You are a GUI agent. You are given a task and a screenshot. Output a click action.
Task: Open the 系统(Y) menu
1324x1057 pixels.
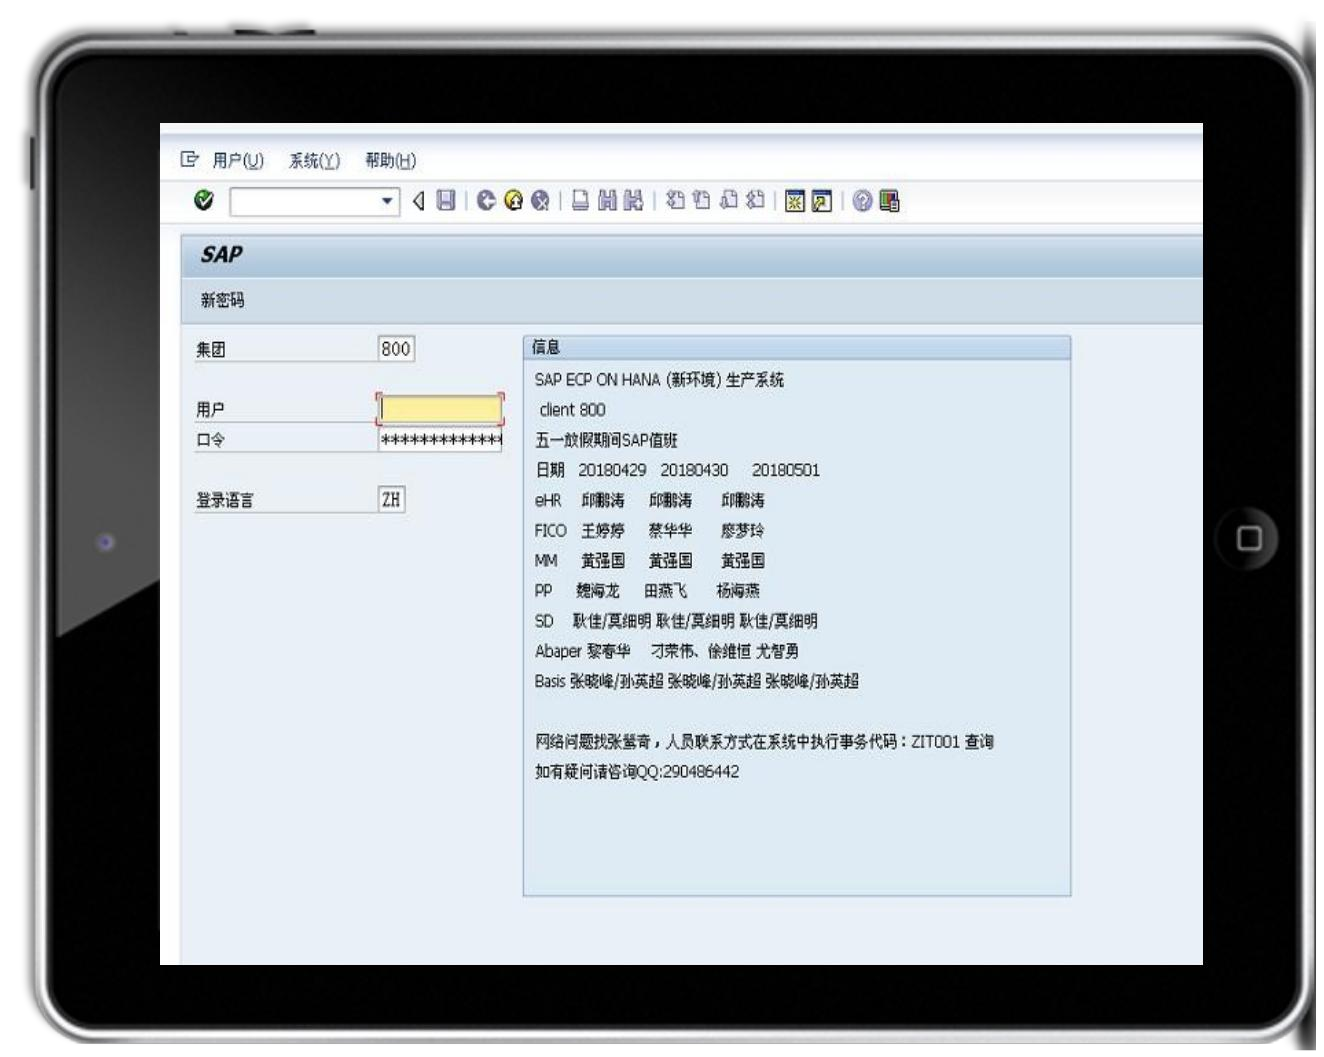(x=314, y=160)
